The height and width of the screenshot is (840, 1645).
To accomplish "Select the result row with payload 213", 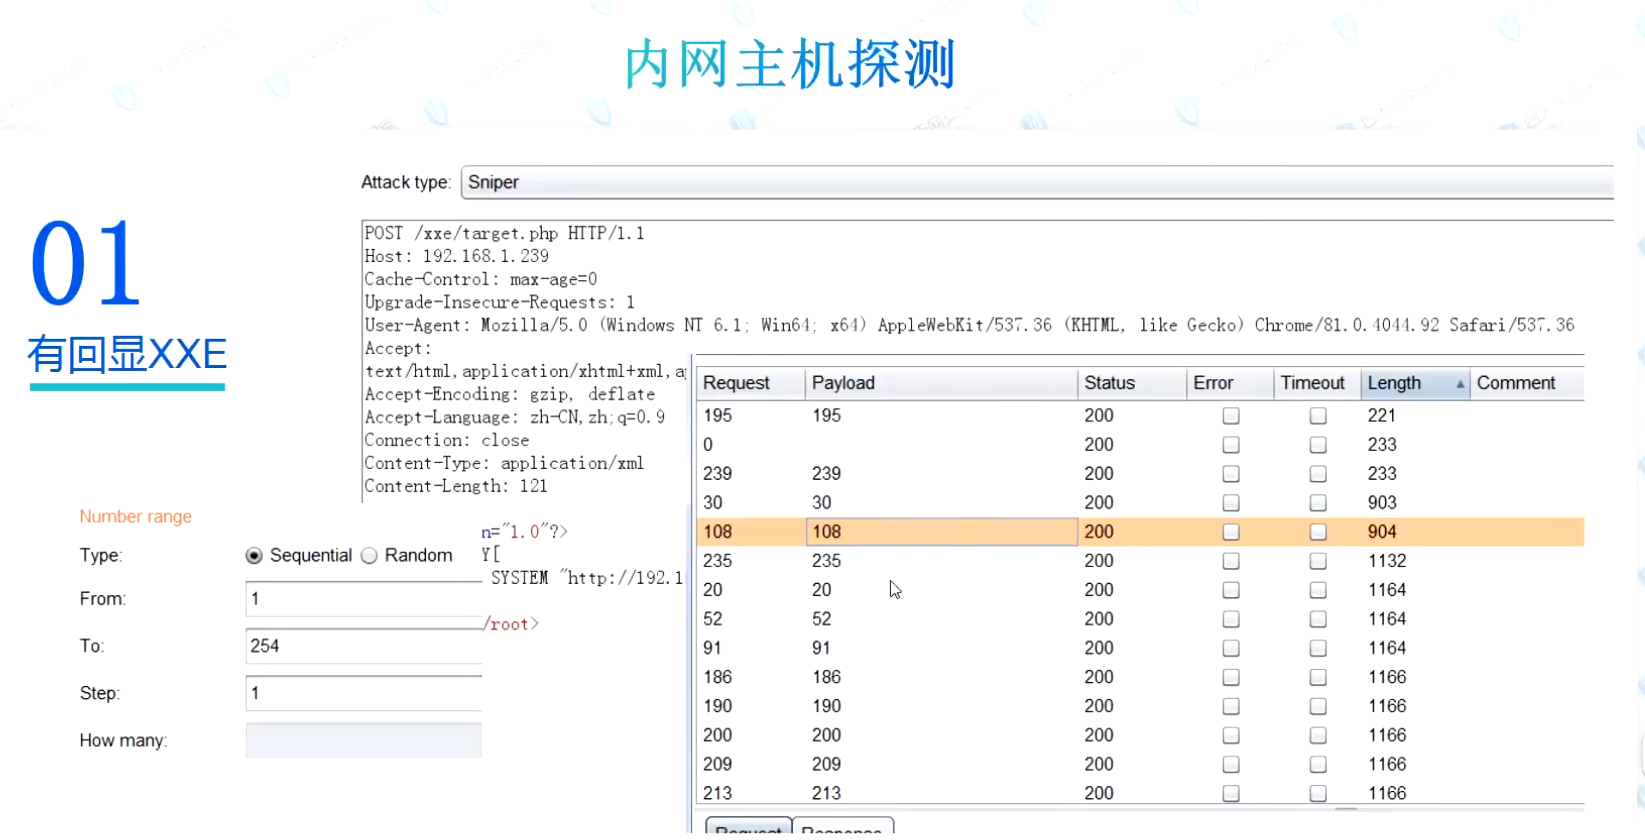I will tap(1140, 792).
